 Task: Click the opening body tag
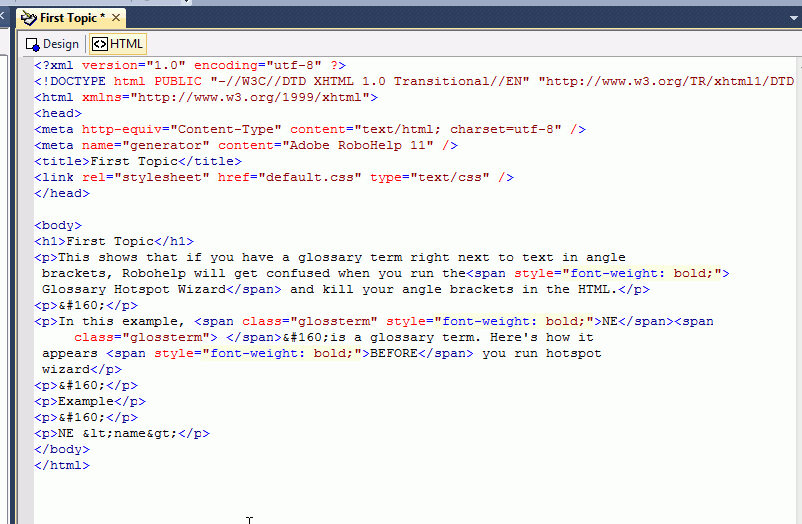pos(58,225)
